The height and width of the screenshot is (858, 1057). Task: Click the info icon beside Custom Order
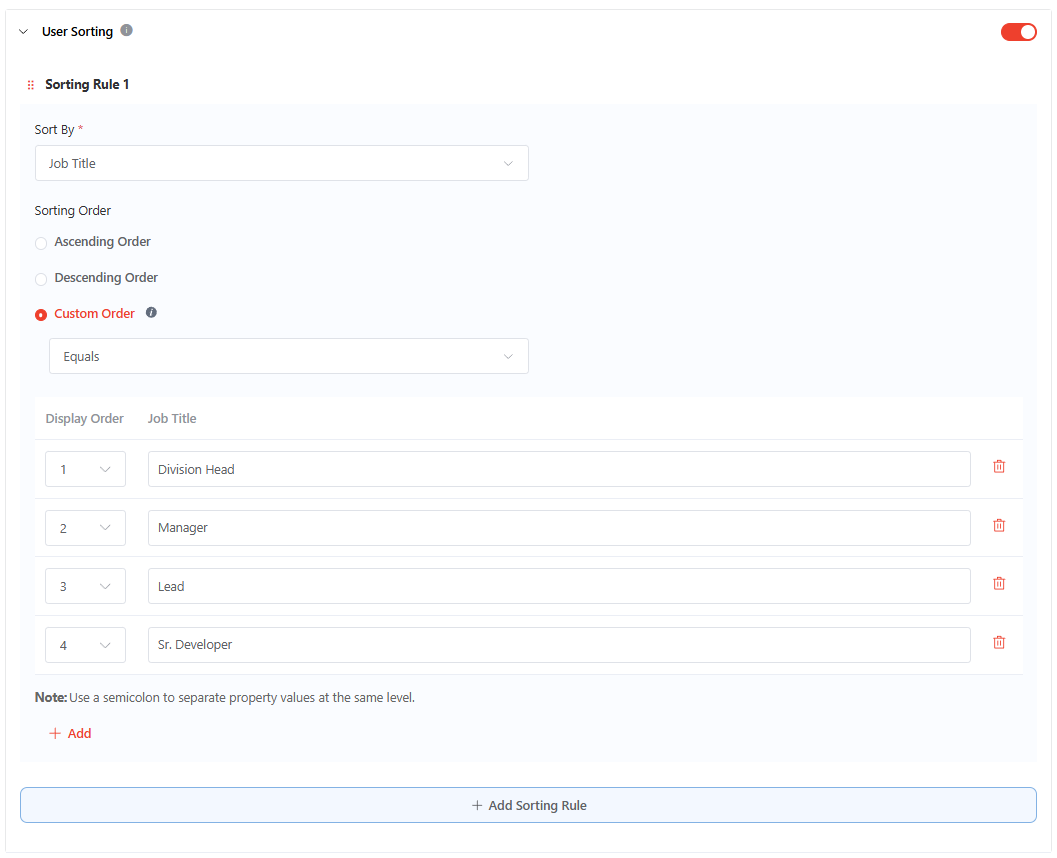151,313
